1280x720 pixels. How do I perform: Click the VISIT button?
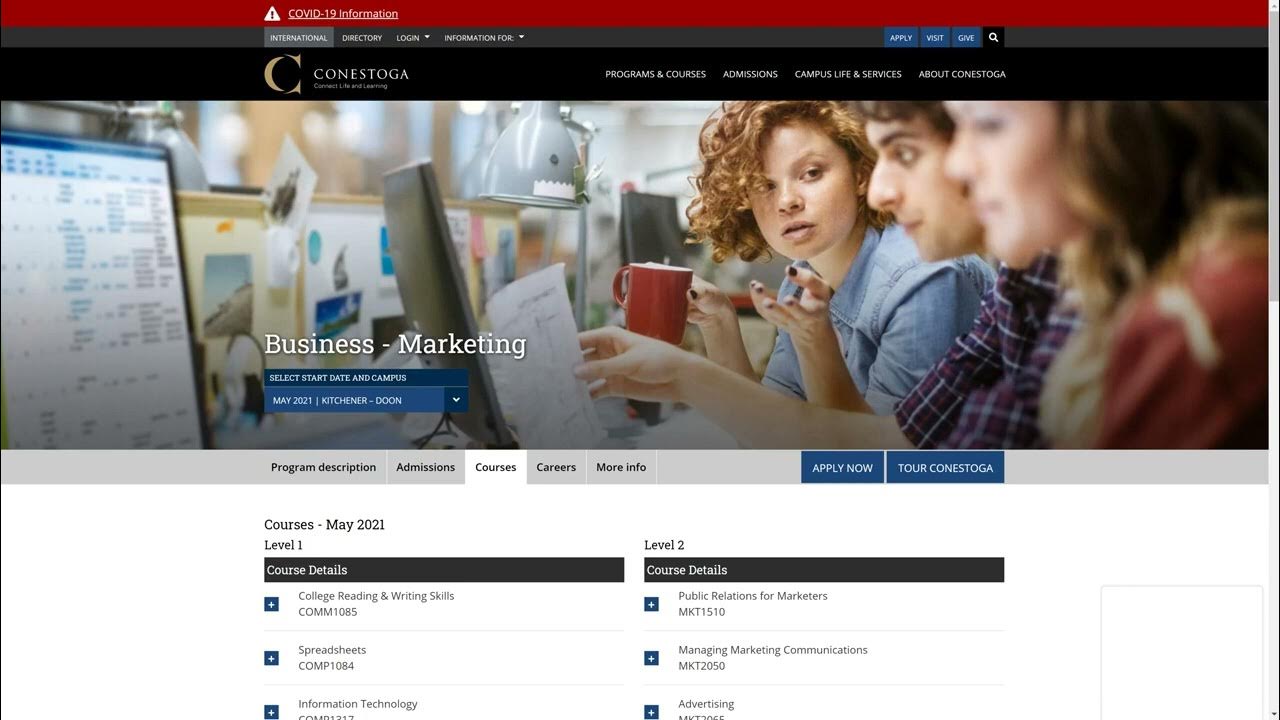tap(935, 38)
